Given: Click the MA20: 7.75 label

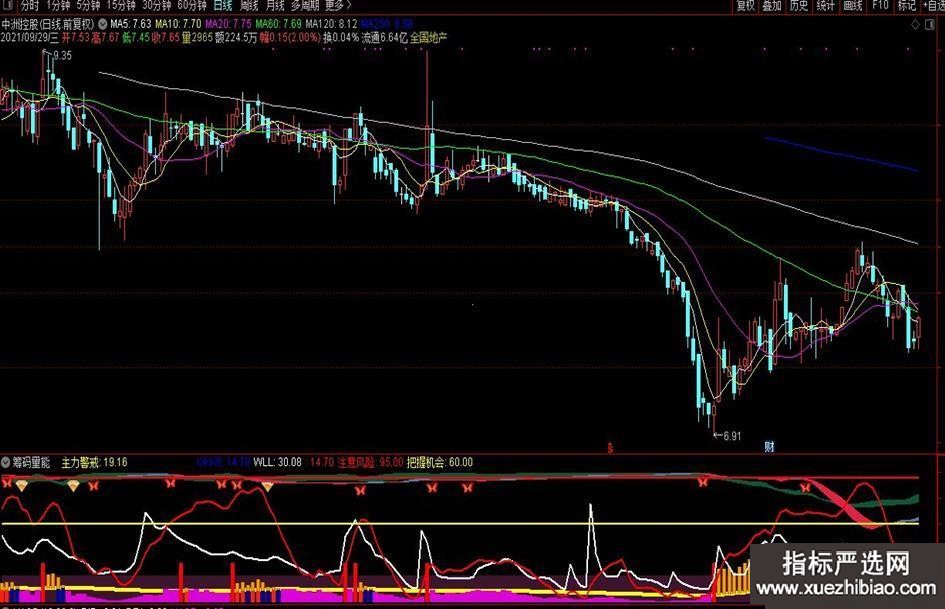Looking at the screenshot, I should click(x=228, y=24).
